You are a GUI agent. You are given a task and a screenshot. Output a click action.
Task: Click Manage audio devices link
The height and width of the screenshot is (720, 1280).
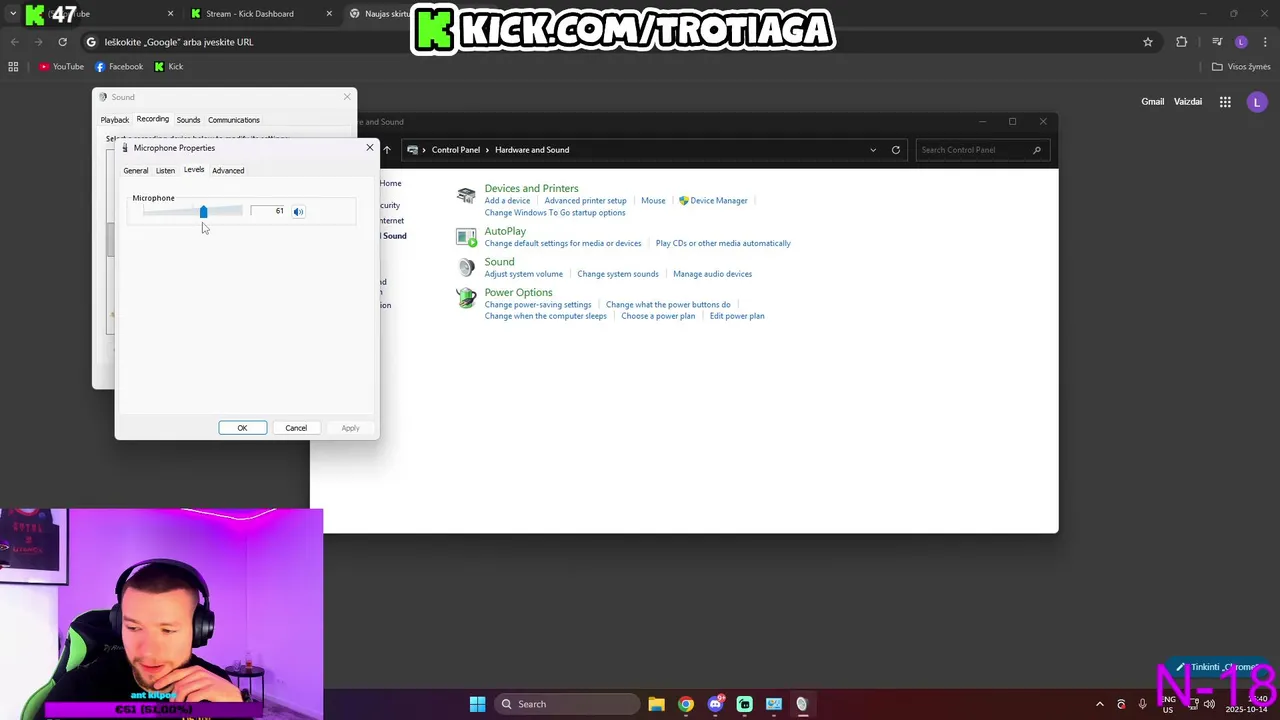(x=712, y=274)
